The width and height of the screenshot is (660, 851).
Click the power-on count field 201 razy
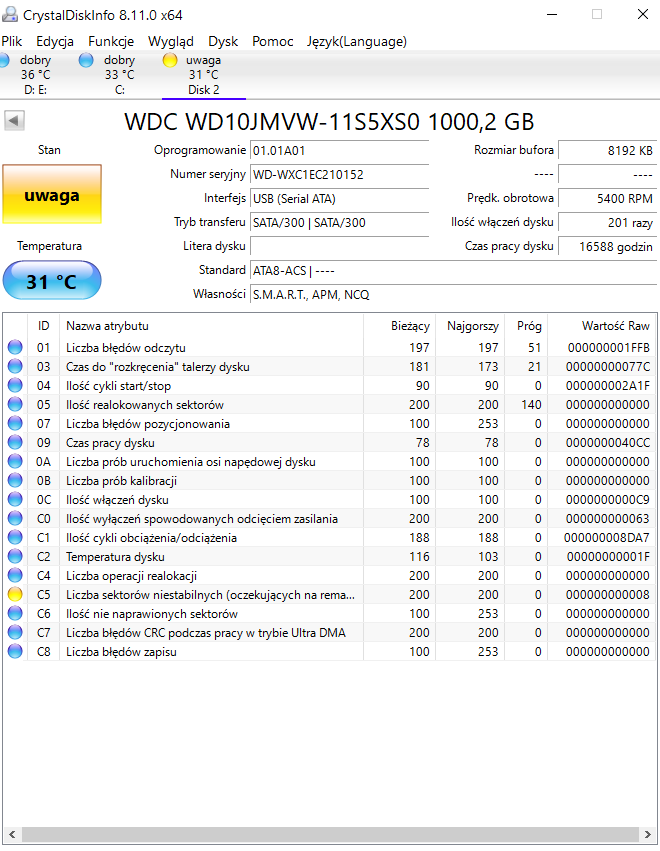coord(607,222)
